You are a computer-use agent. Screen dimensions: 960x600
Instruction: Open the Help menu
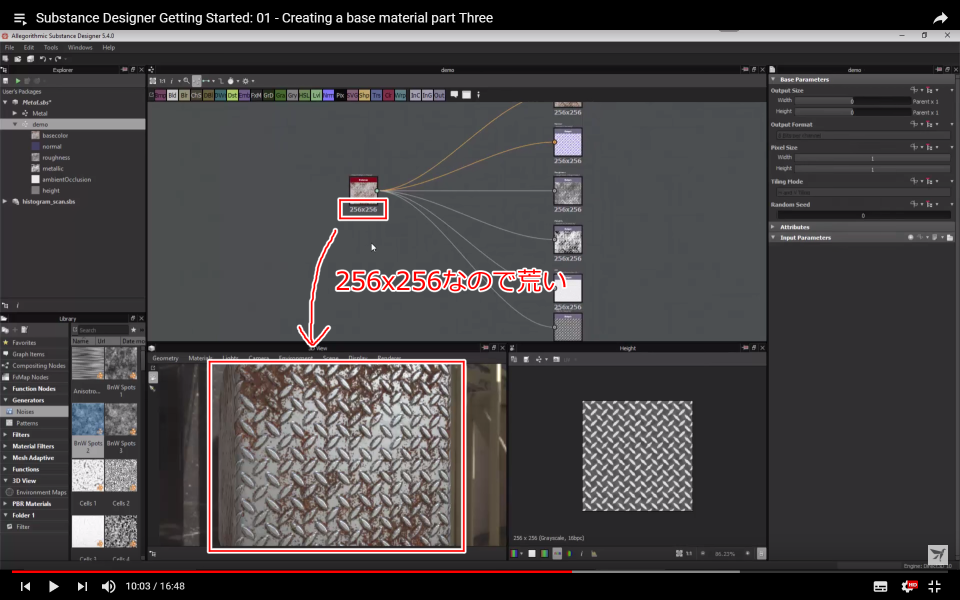point(108,47)
